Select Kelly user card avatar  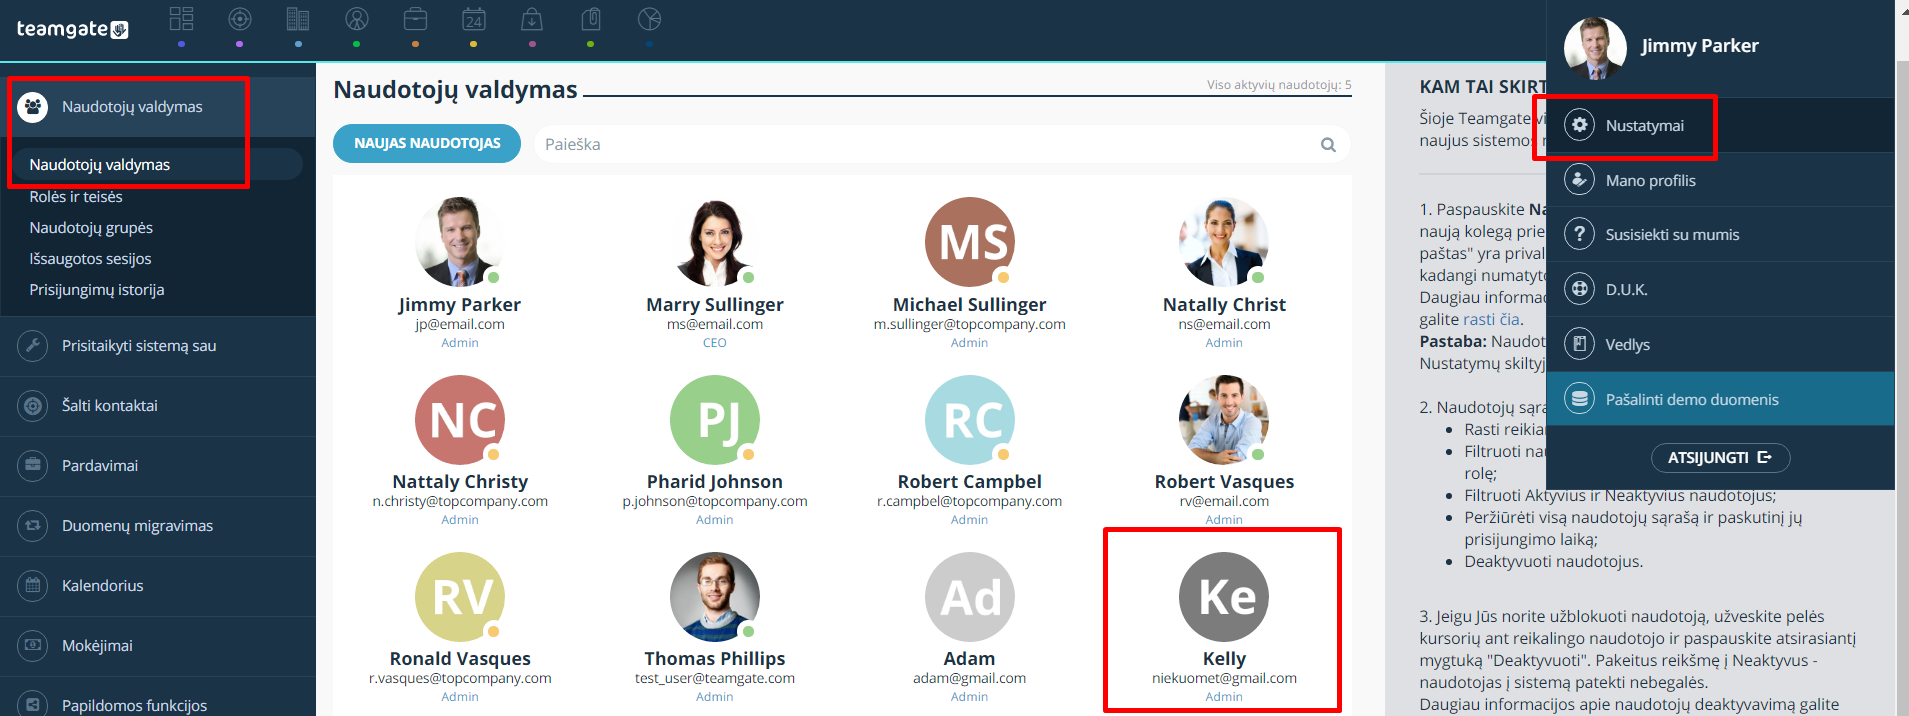point(1224,597)
